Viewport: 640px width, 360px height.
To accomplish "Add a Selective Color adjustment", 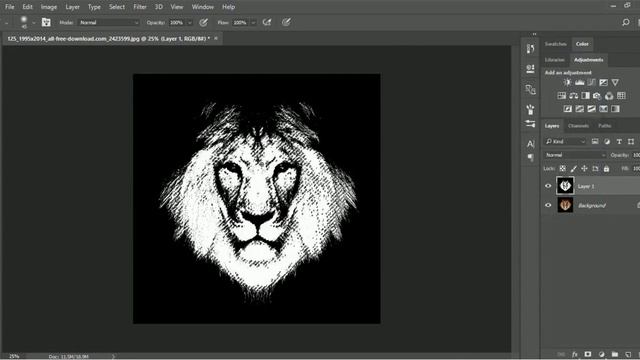I will [603, 109].
